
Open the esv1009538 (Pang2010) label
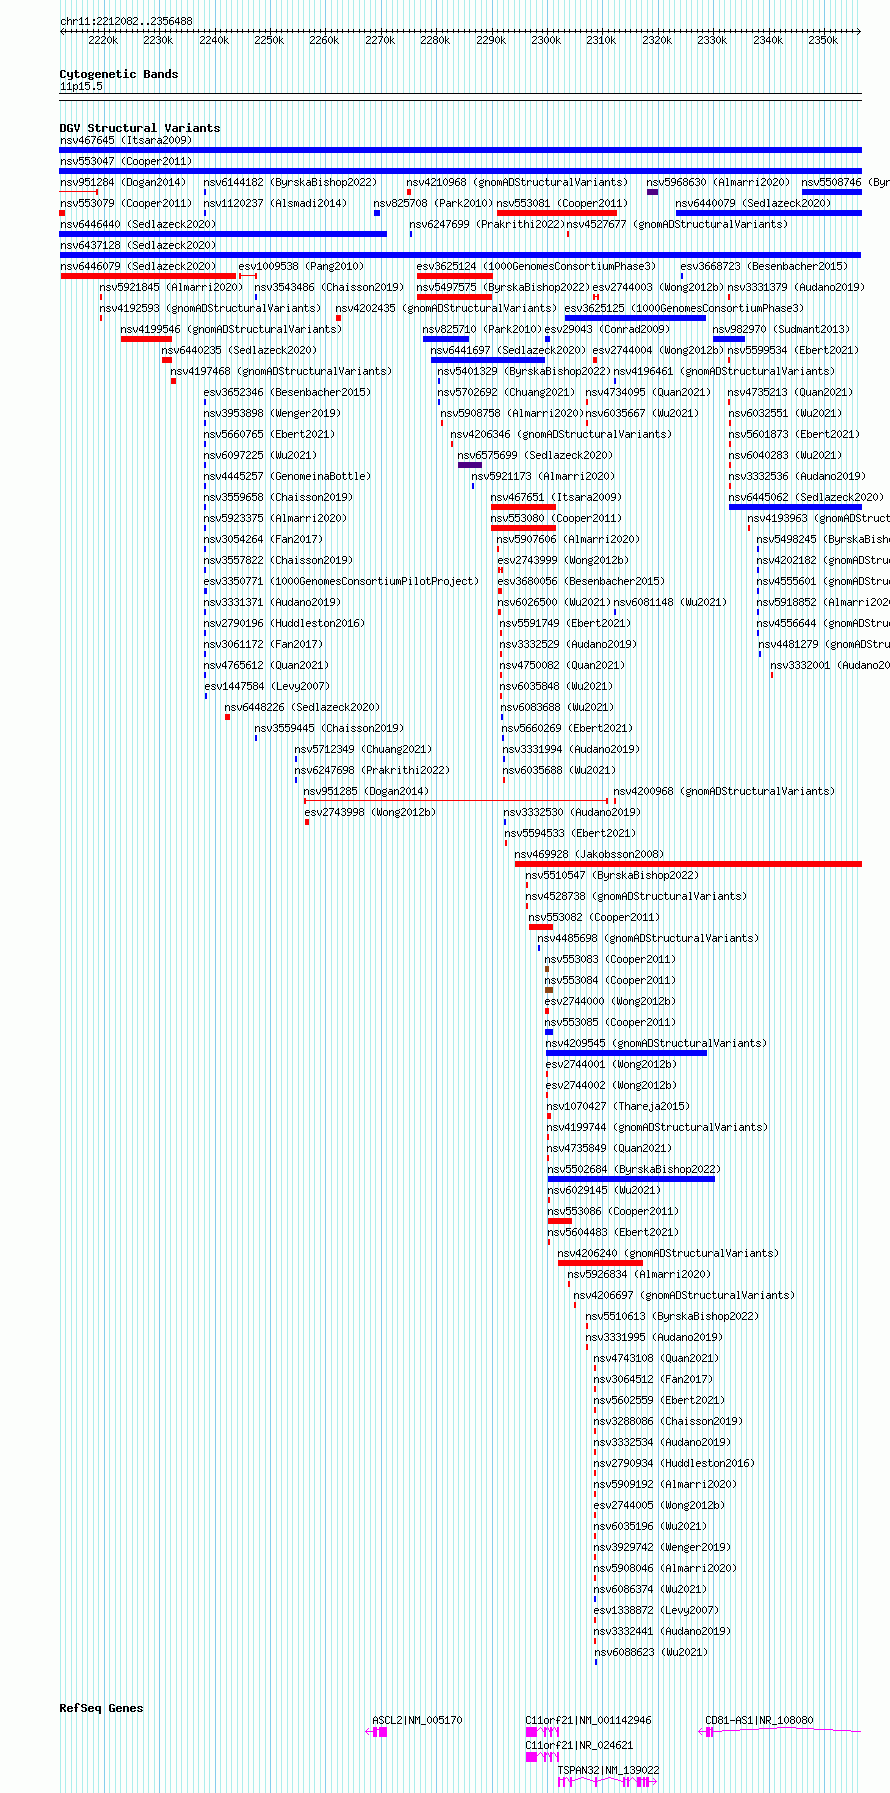[x=301, y=266]
